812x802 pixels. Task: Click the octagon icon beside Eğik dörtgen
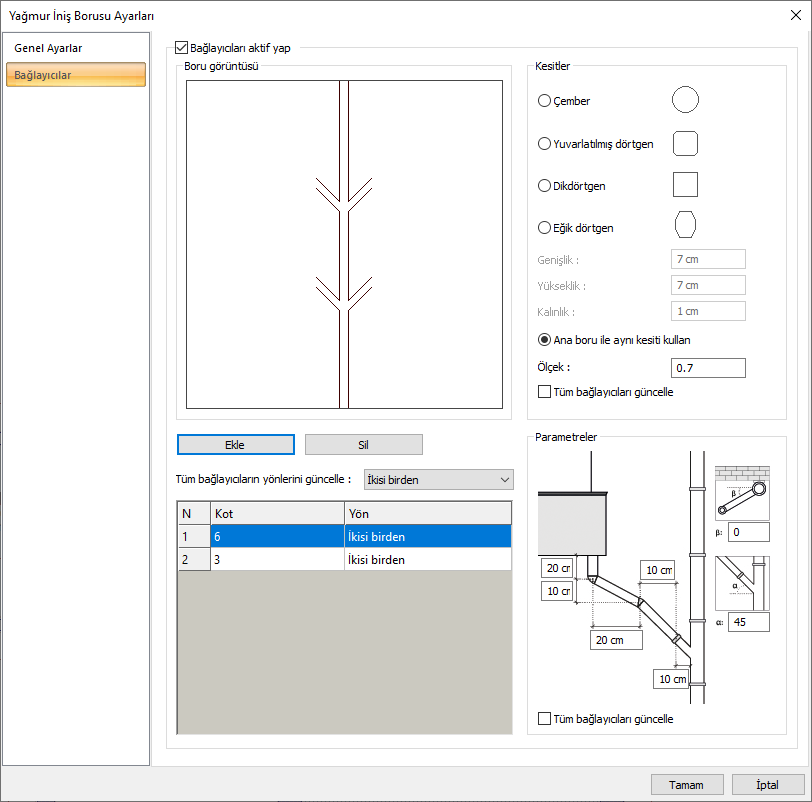tap(685, 226)
